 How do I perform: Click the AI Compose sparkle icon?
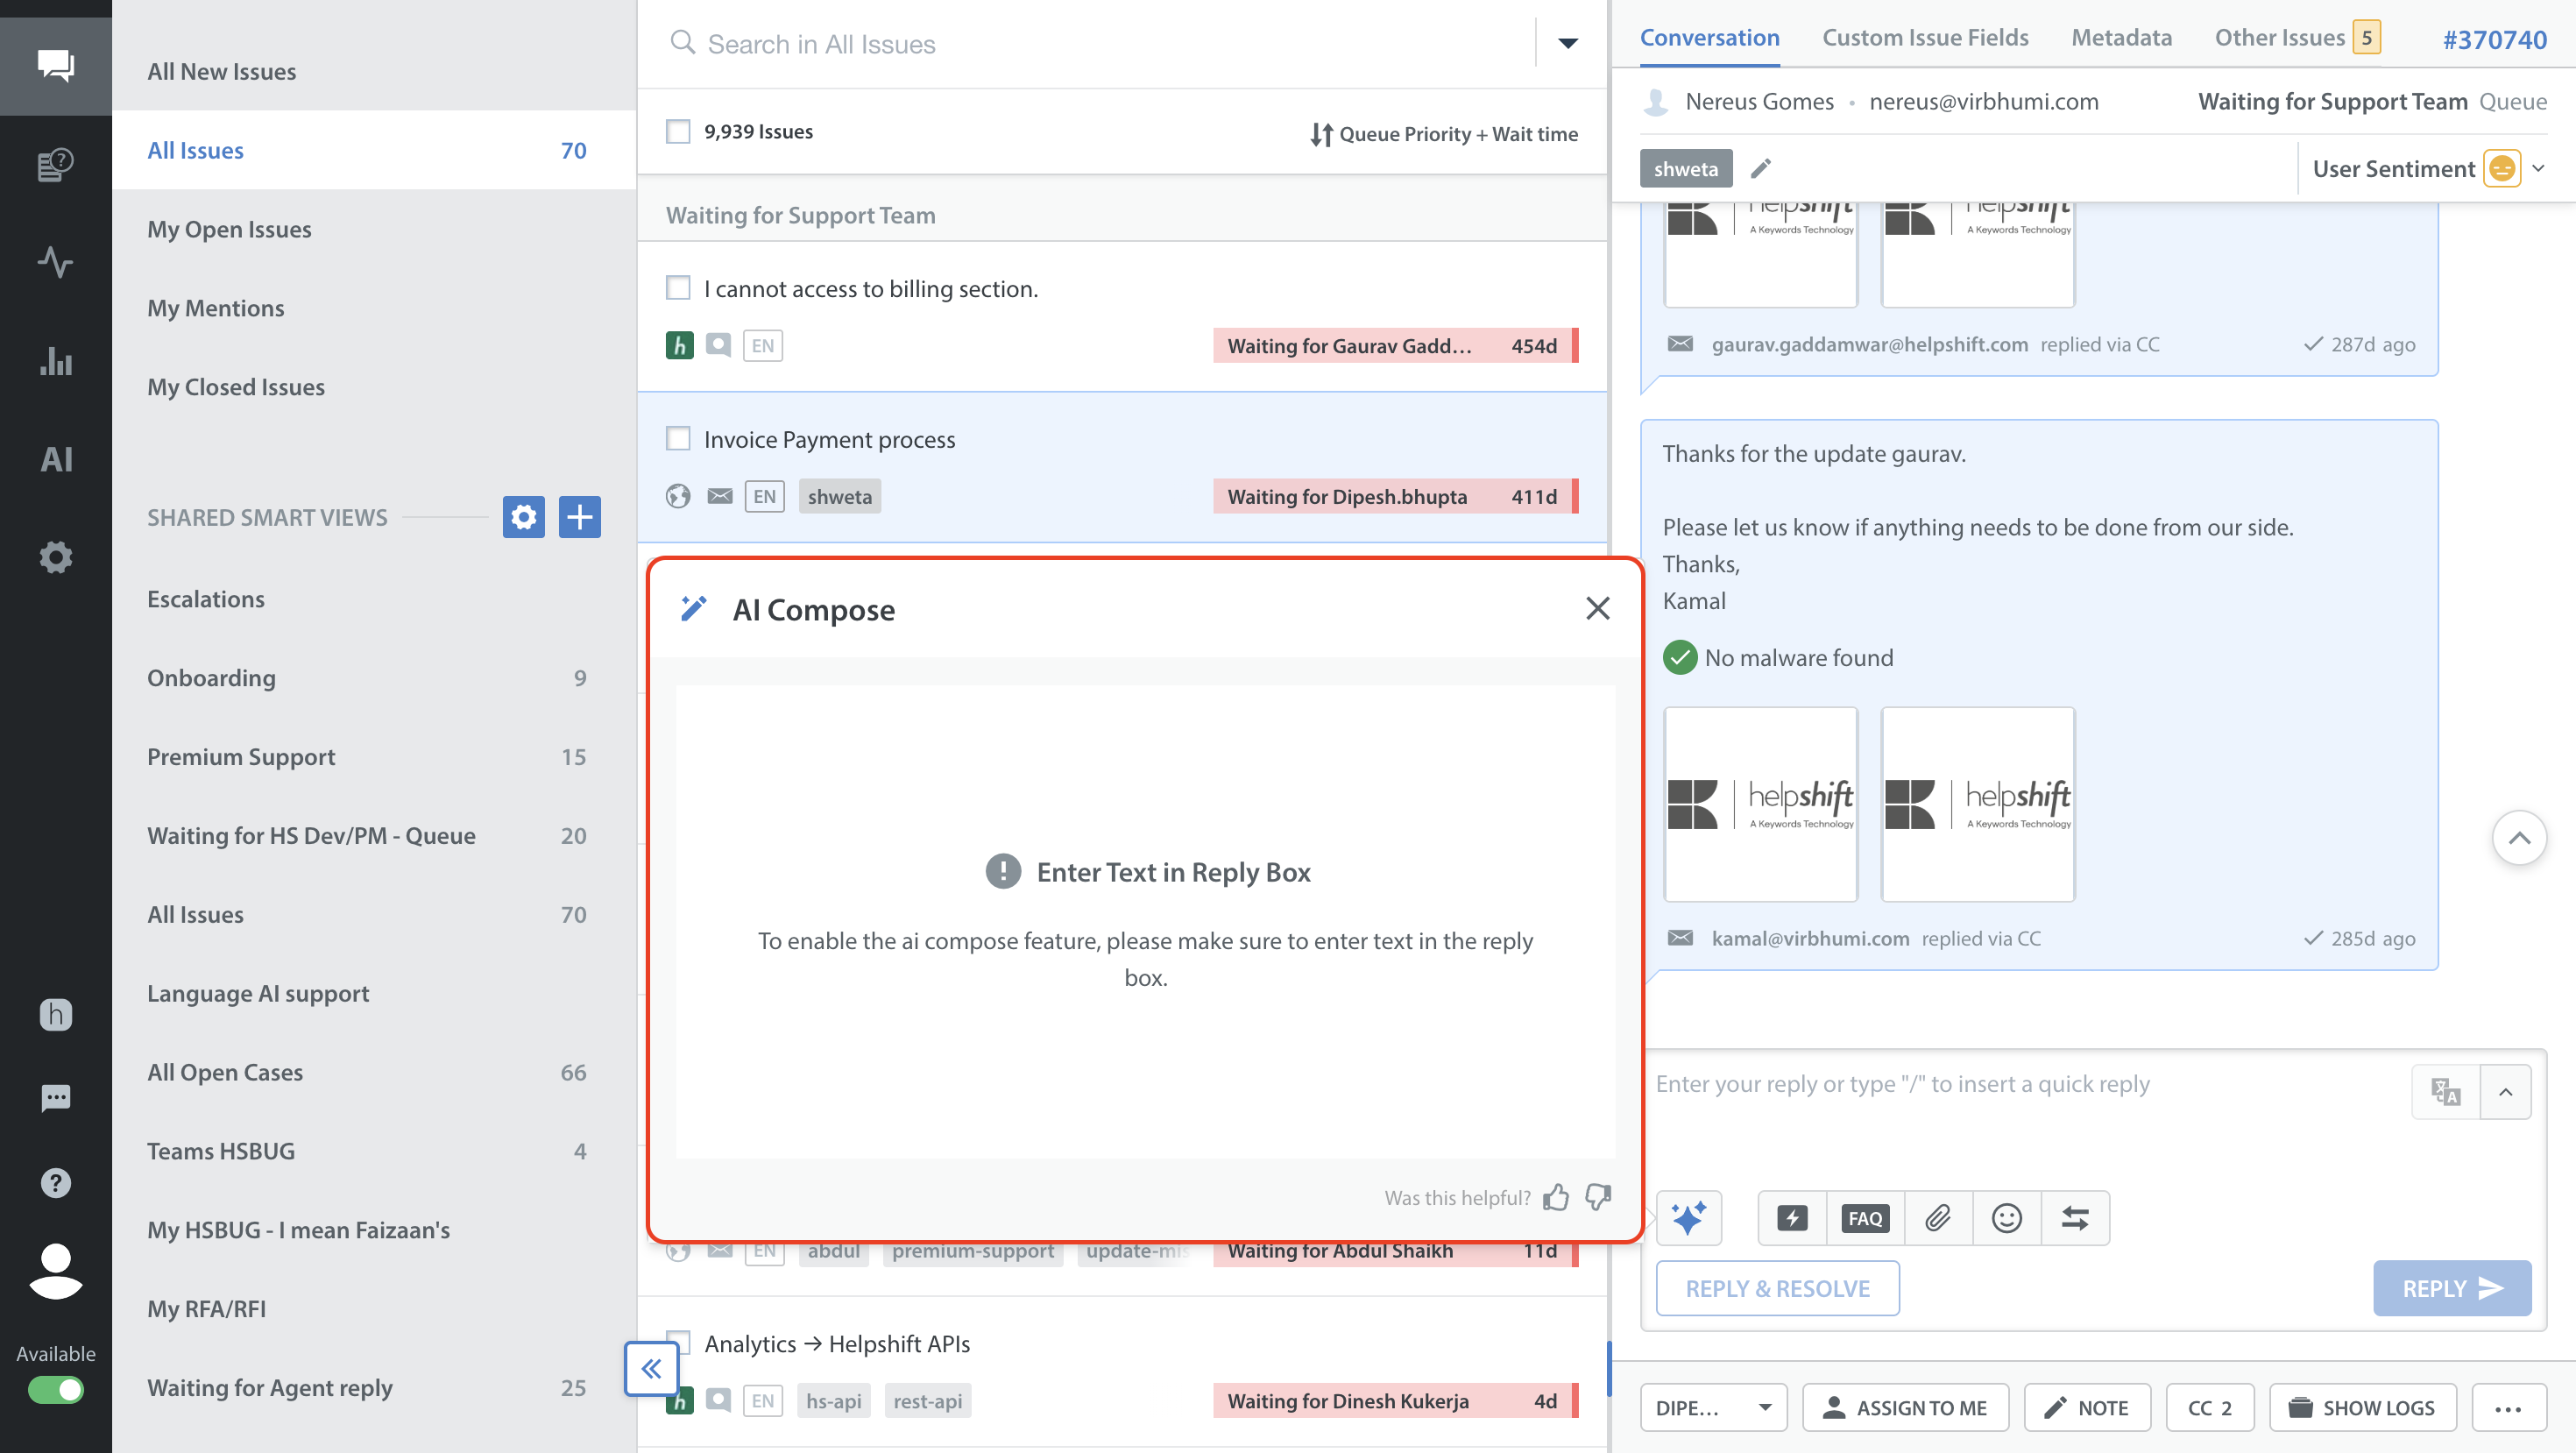tap(1688, 1217)
